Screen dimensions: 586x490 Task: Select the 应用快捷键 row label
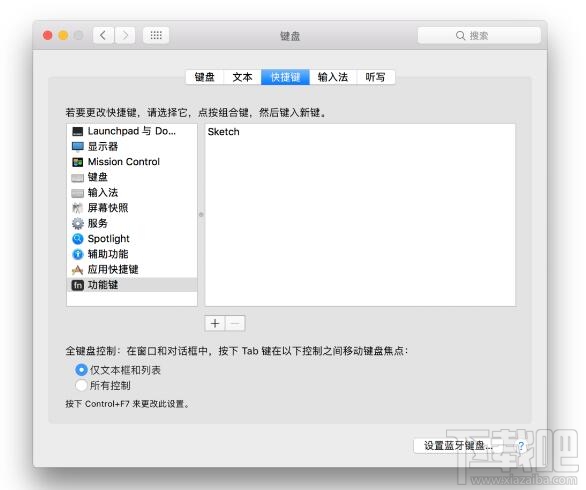pos(113,269)
